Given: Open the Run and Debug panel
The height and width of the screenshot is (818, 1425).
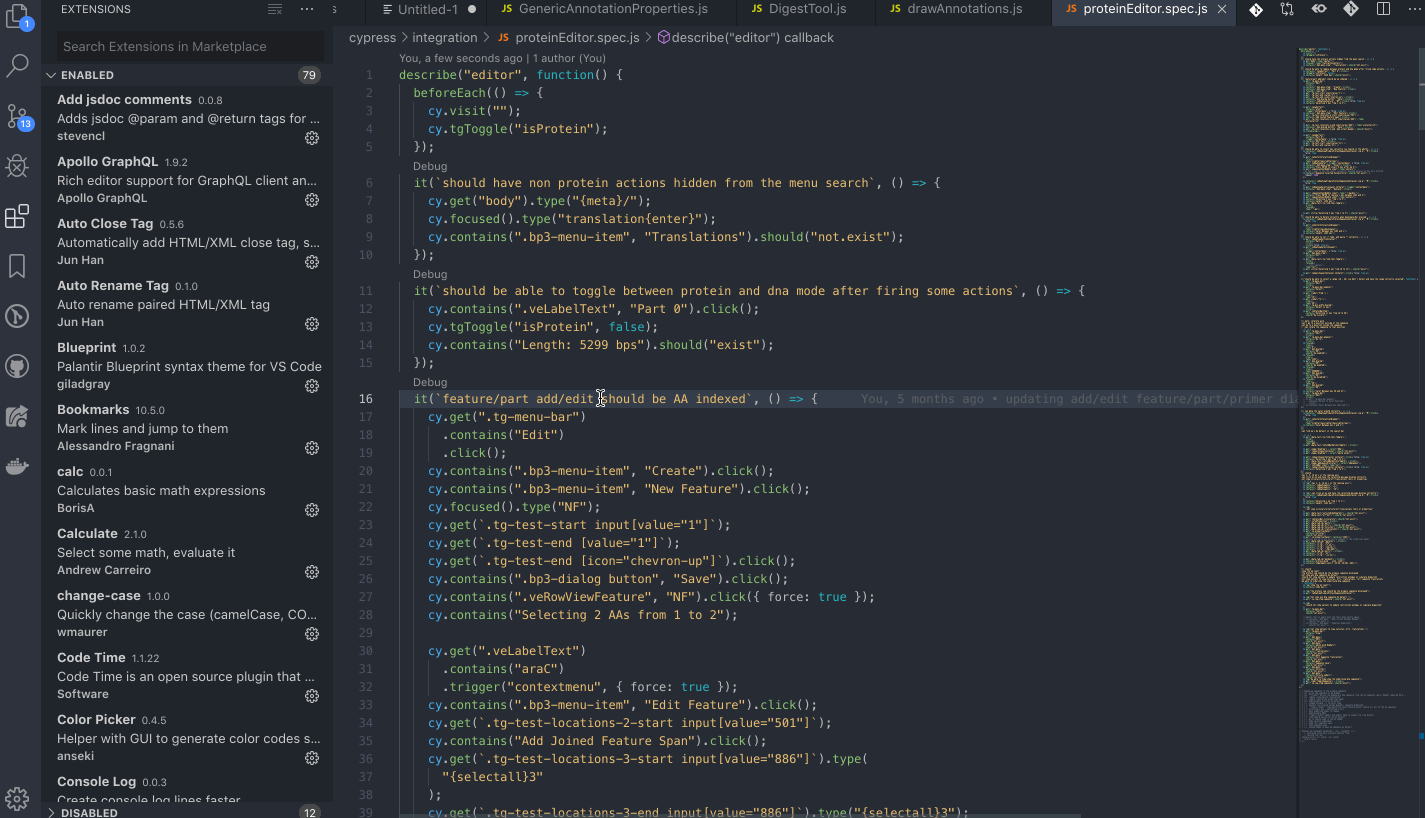Looking at the screenshot, I should (x=18, y=166).
